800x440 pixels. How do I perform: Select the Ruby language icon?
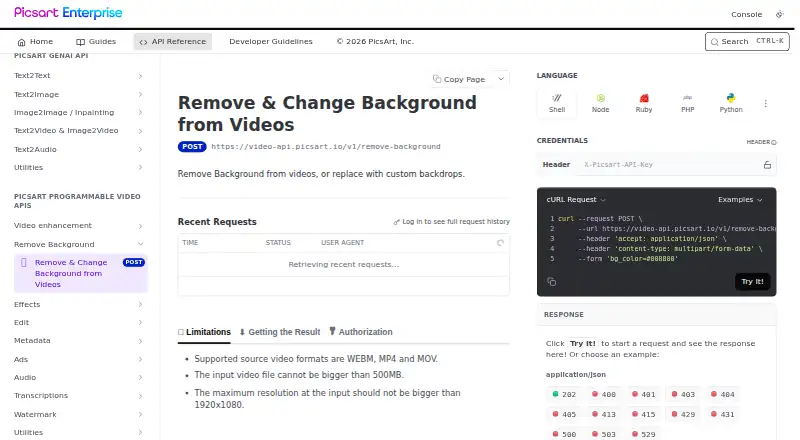click(x=644, y=103)
